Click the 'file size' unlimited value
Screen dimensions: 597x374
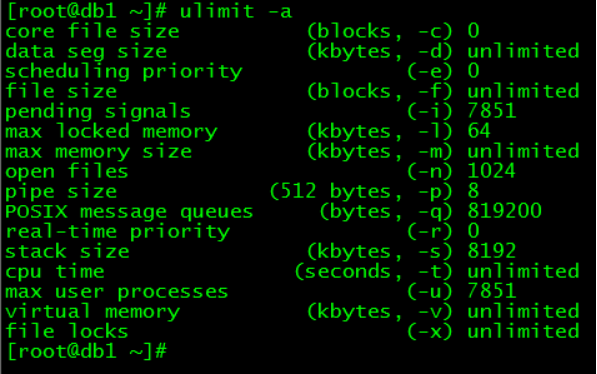[x=523, y=91]
